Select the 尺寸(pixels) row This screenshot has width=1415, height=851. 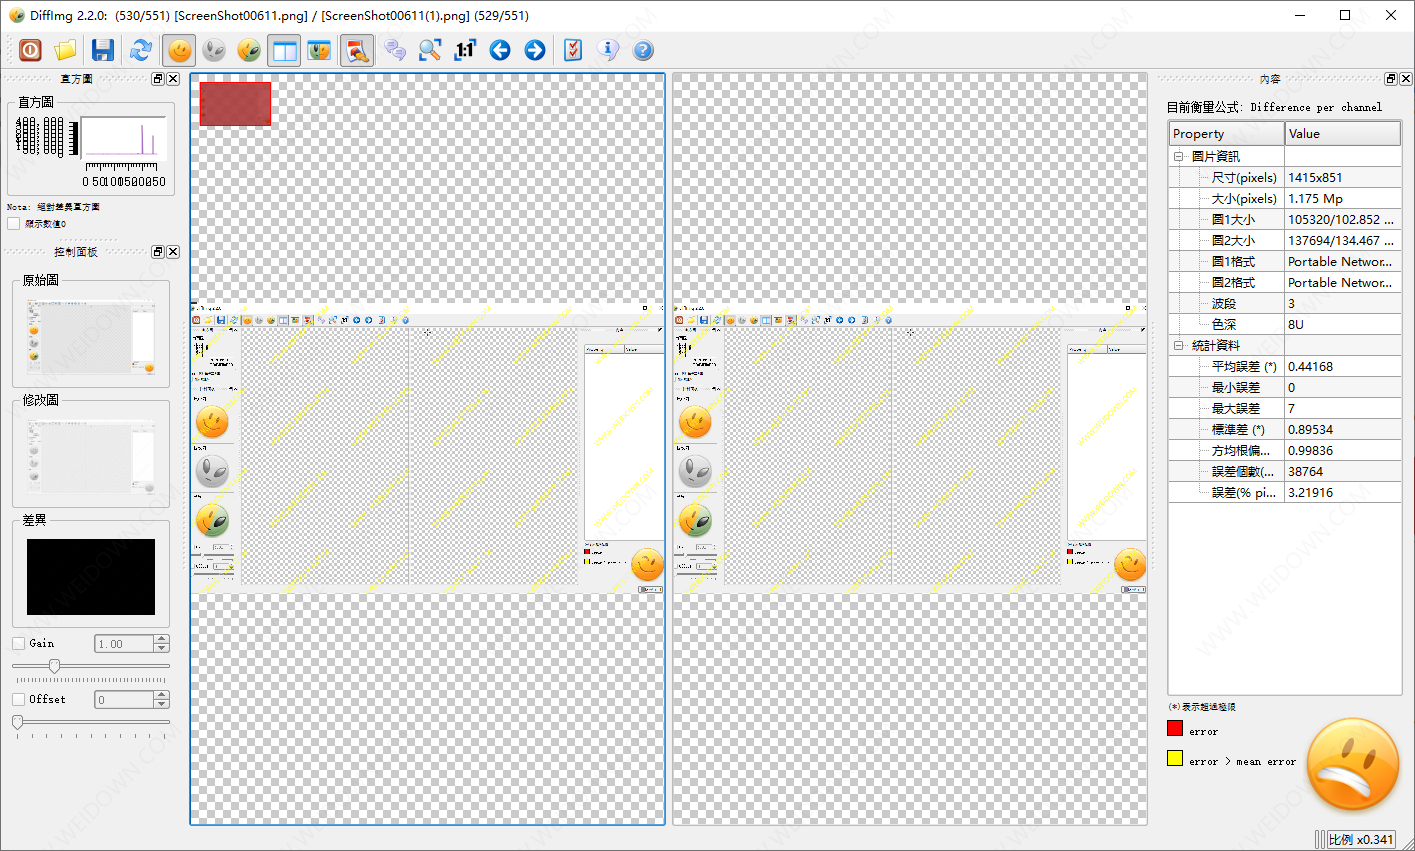tap(1285, 177)
